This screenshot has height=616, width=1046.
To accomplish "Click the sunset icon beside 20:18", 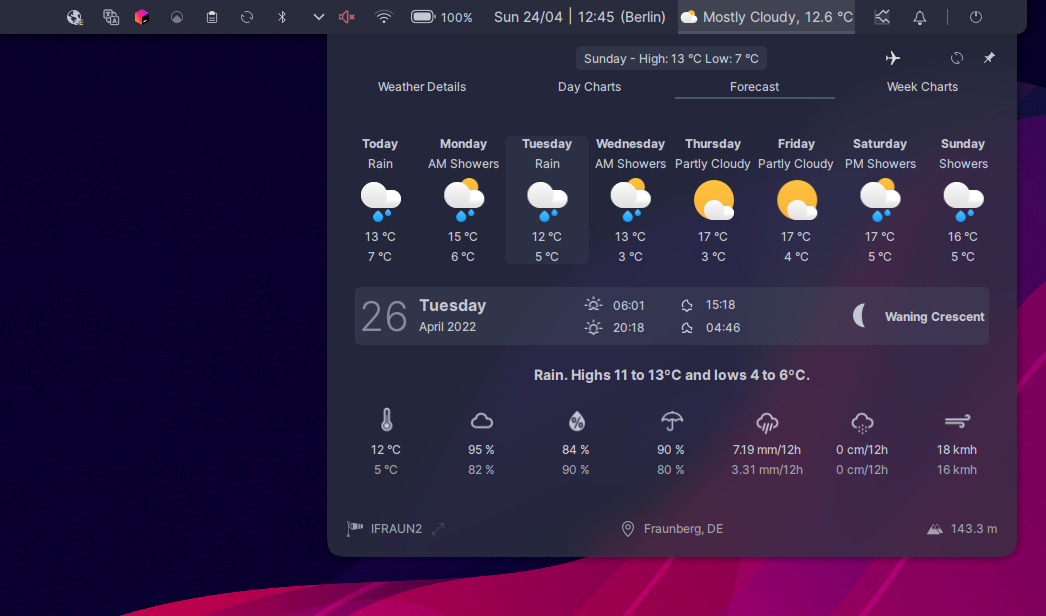I will tap(593, 328).
